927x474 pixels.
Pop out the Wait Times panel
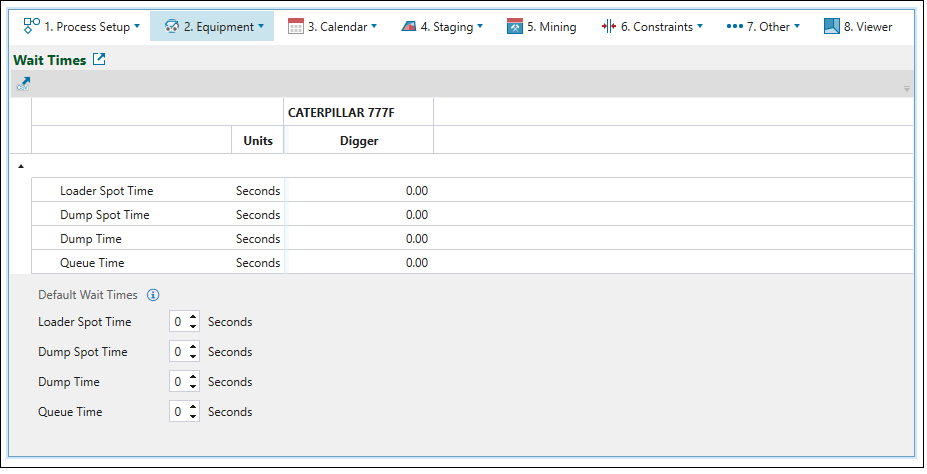tap(99, 60)
